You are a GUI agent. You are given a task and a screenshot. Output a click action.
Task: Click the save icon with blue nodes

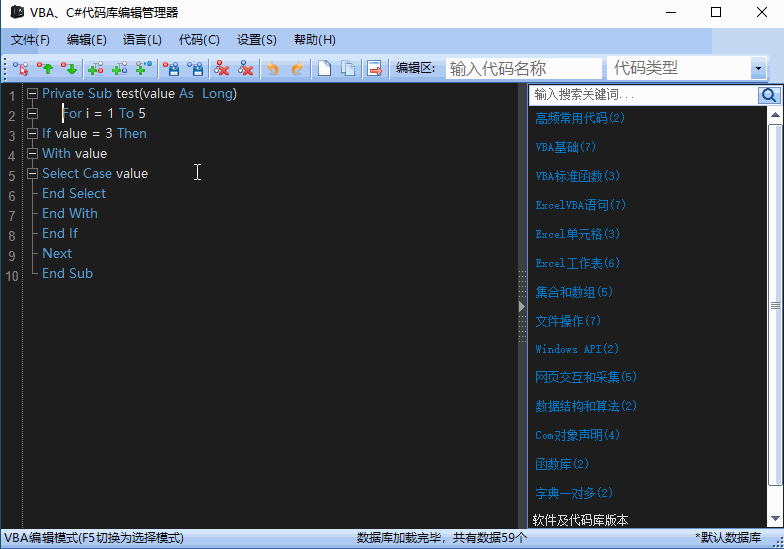pos(196,68)
